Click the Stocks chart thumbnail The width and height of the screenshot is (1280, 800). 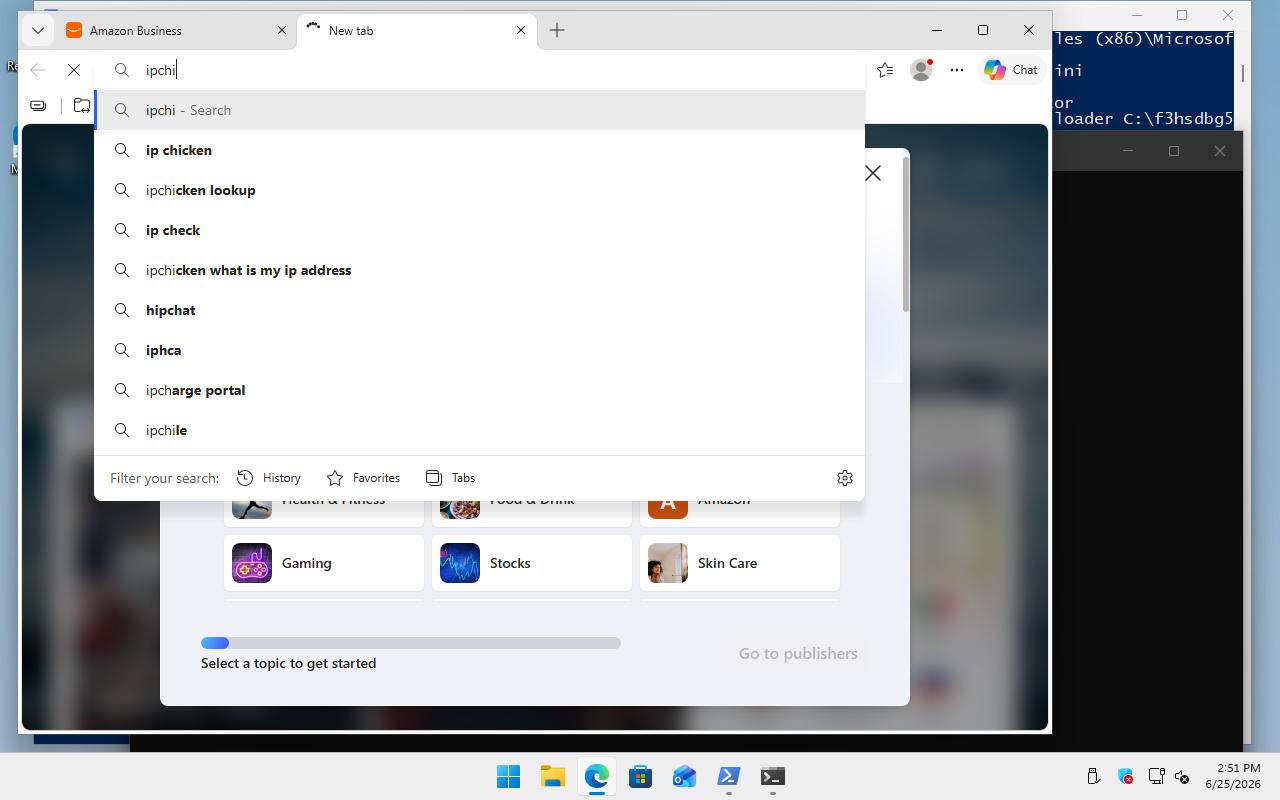[x=460, y=563]
